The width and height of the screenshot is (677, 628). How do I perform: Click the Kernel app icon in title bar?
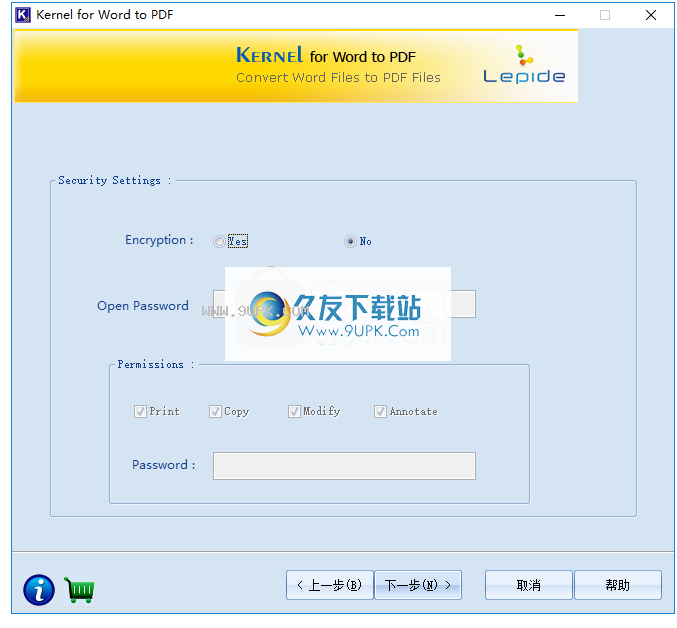click(22, 15)
